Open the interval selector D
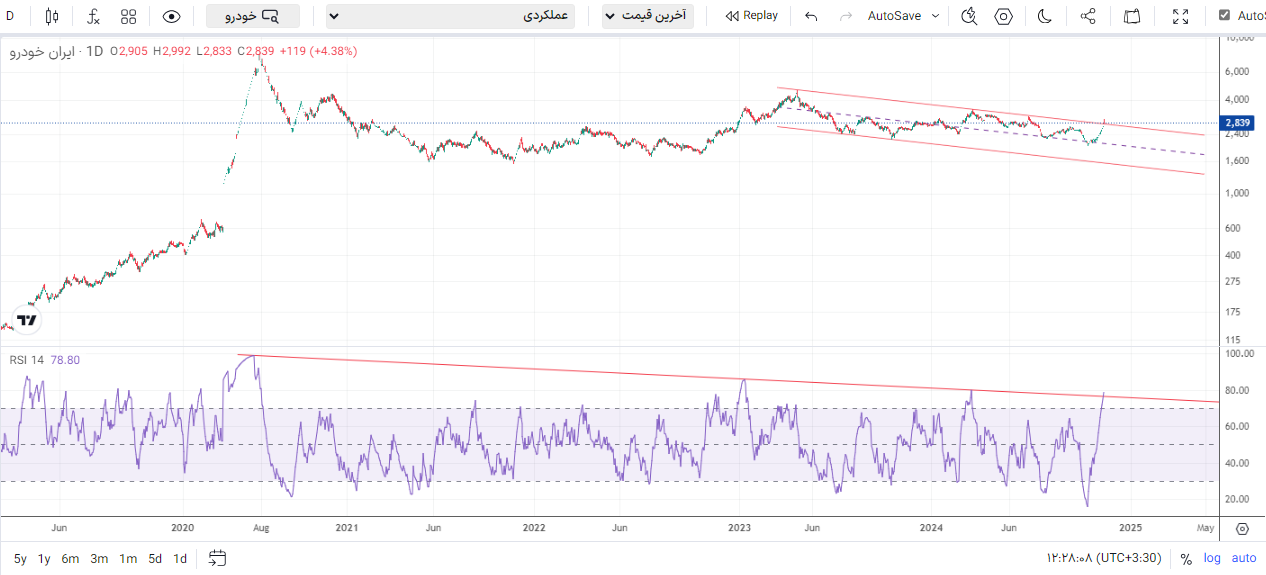Screen dimensions: 1266x575 point(10,16)
